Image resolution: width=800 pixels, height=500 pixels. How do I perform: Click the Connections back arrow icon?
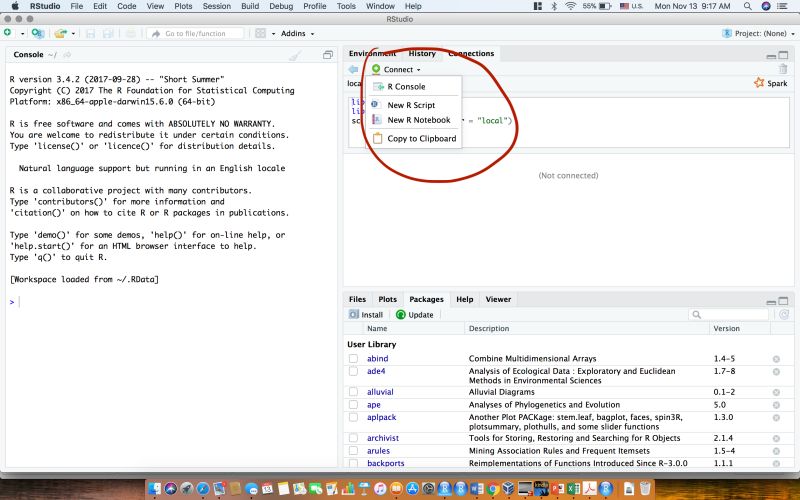pyautogui.click(x=353, y=69)
